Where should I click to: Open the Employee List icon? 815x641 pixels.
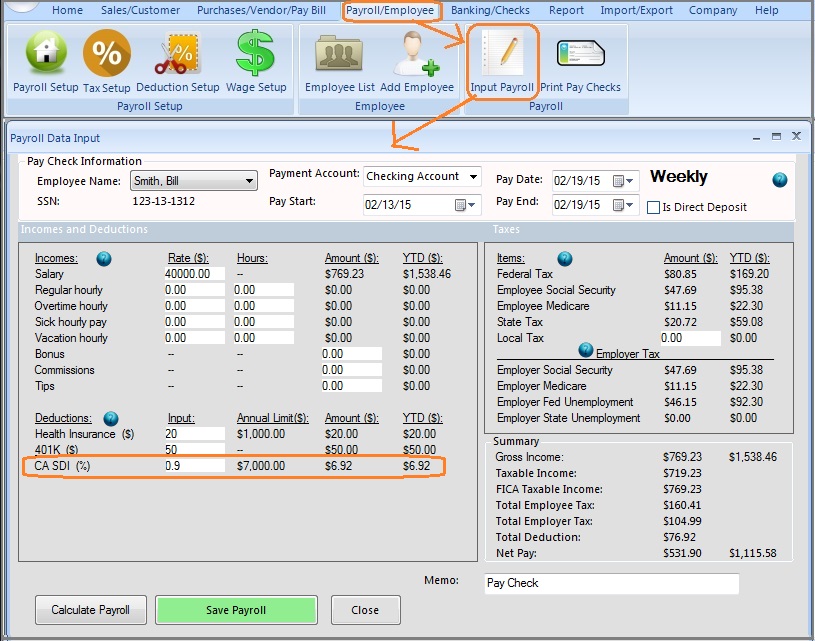click(x=339, y=55)
